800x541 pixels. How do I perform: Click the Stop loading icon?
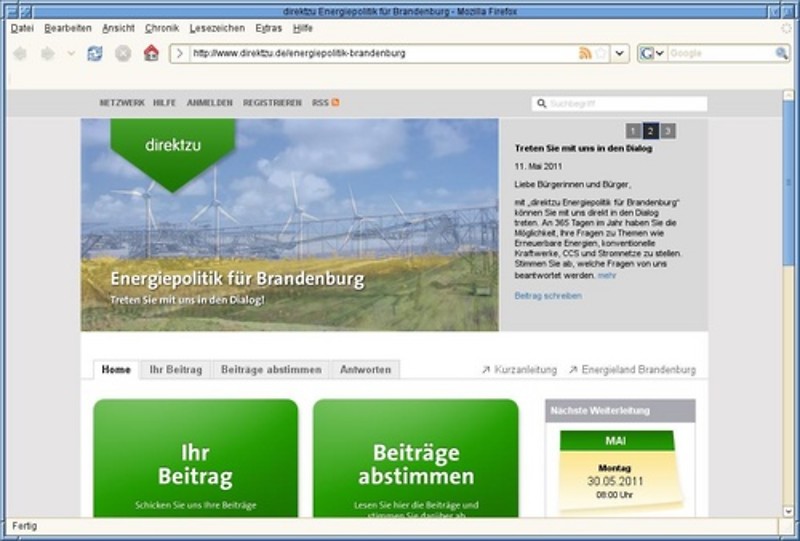click(123, 53)
